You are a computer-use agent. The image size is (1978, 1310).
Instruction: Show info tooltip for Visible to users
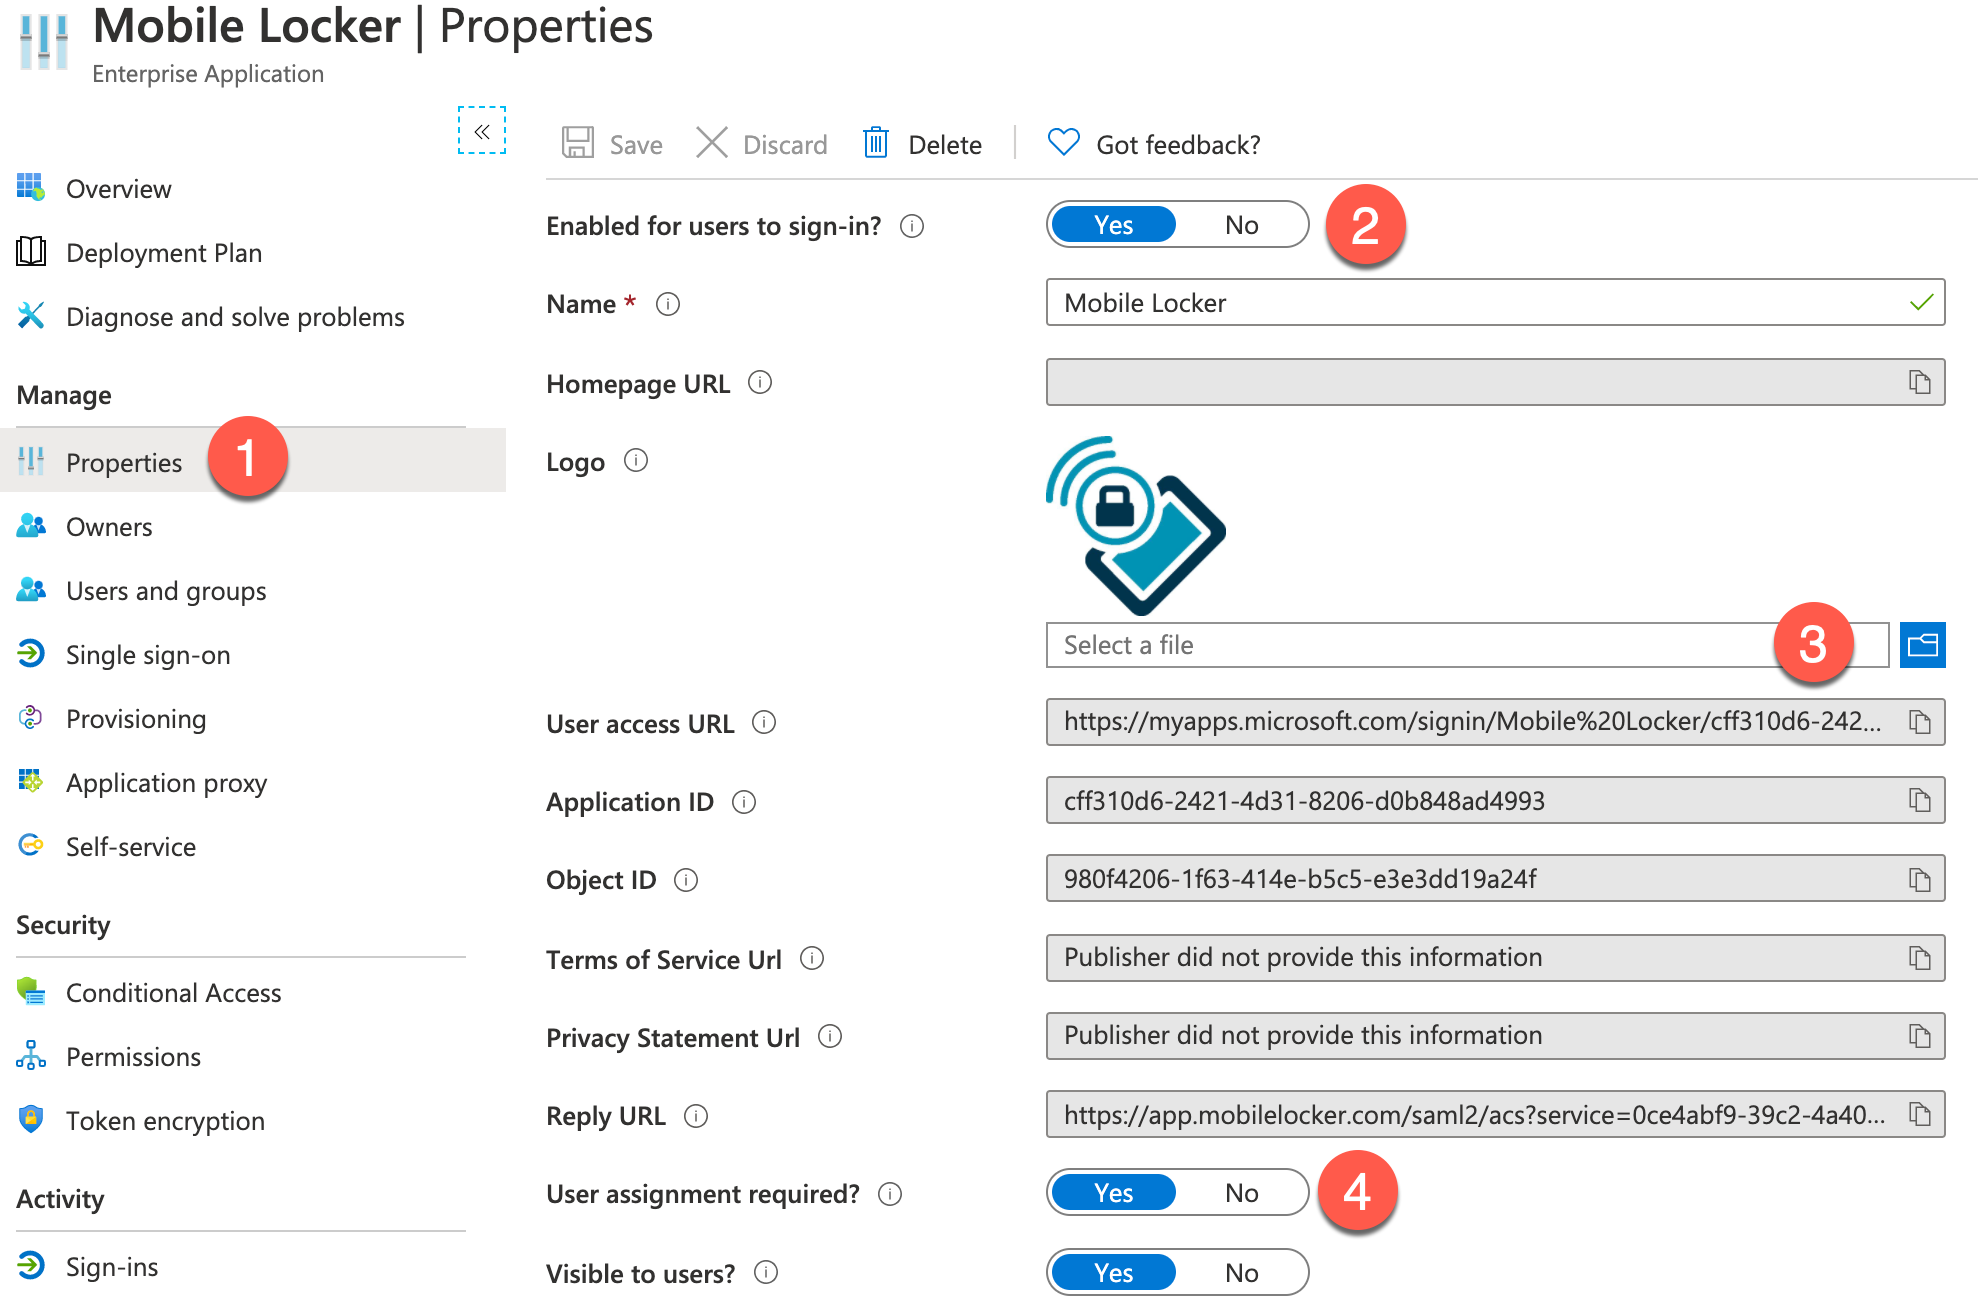[766, 1272]
